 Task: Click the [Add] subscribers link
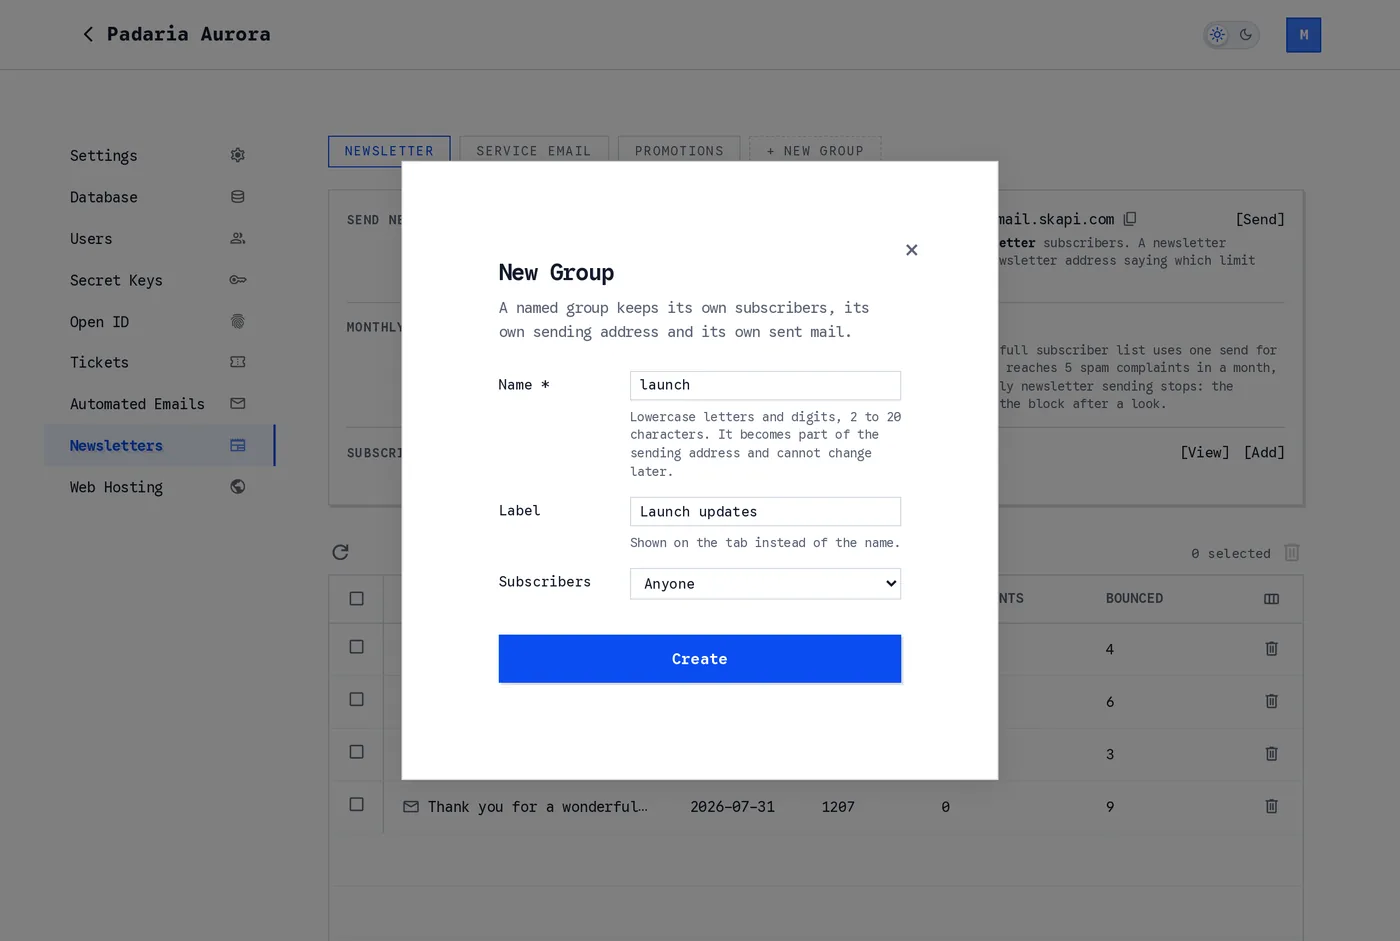click(1264, 453)
